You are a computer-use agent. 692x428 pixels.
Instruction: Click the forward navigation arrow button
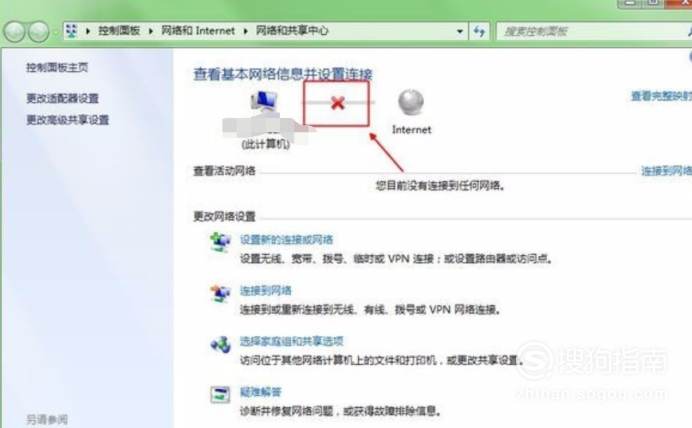point(39,32)
